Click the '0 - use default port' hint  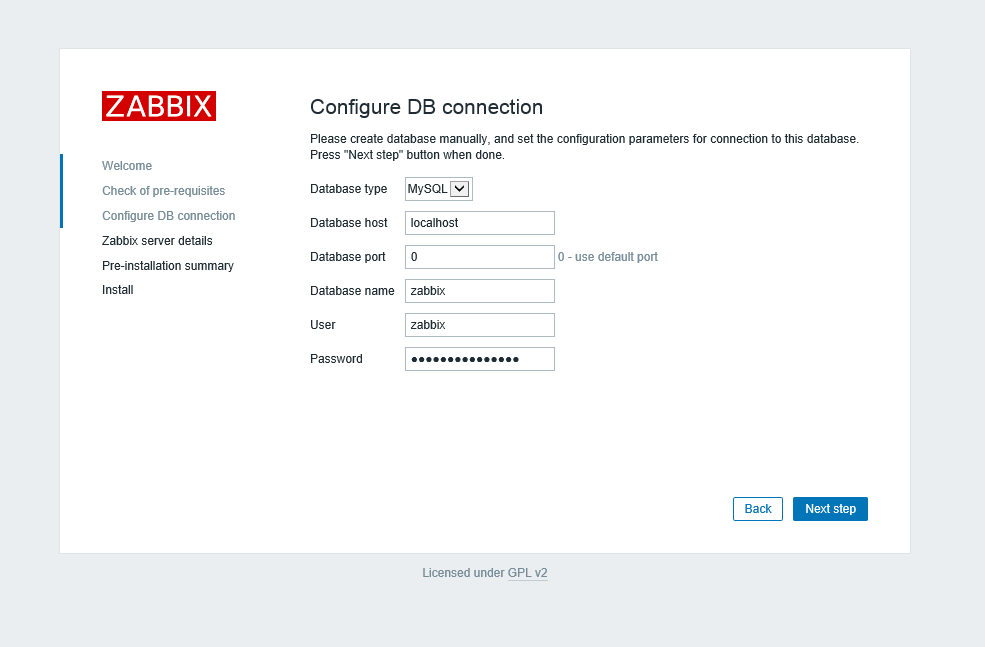(608, 257)
